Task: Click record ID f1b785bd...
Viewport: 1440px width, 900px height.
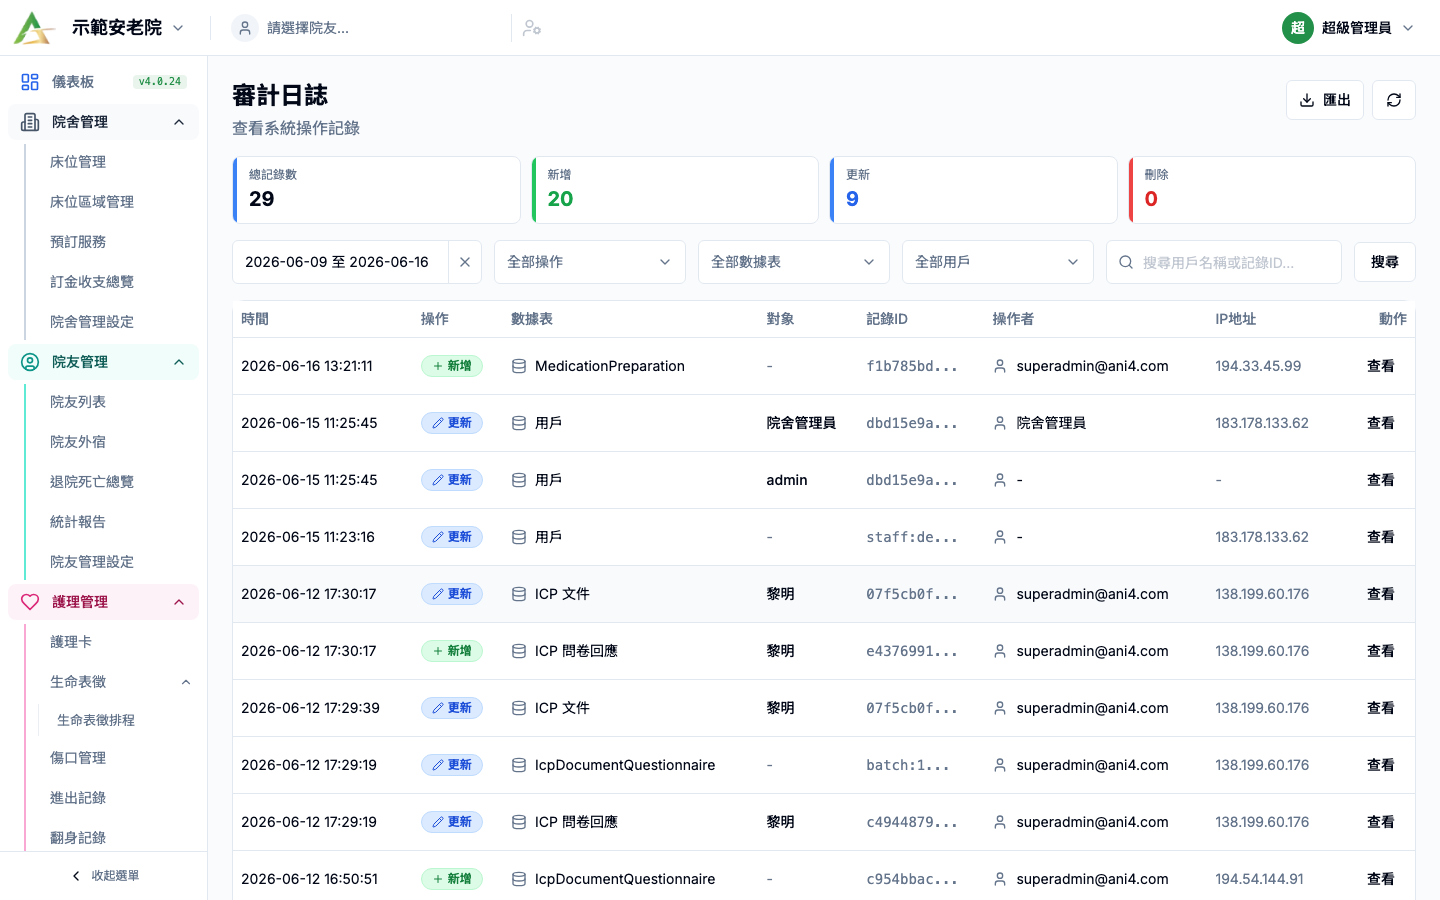Action: coord(912,366)
